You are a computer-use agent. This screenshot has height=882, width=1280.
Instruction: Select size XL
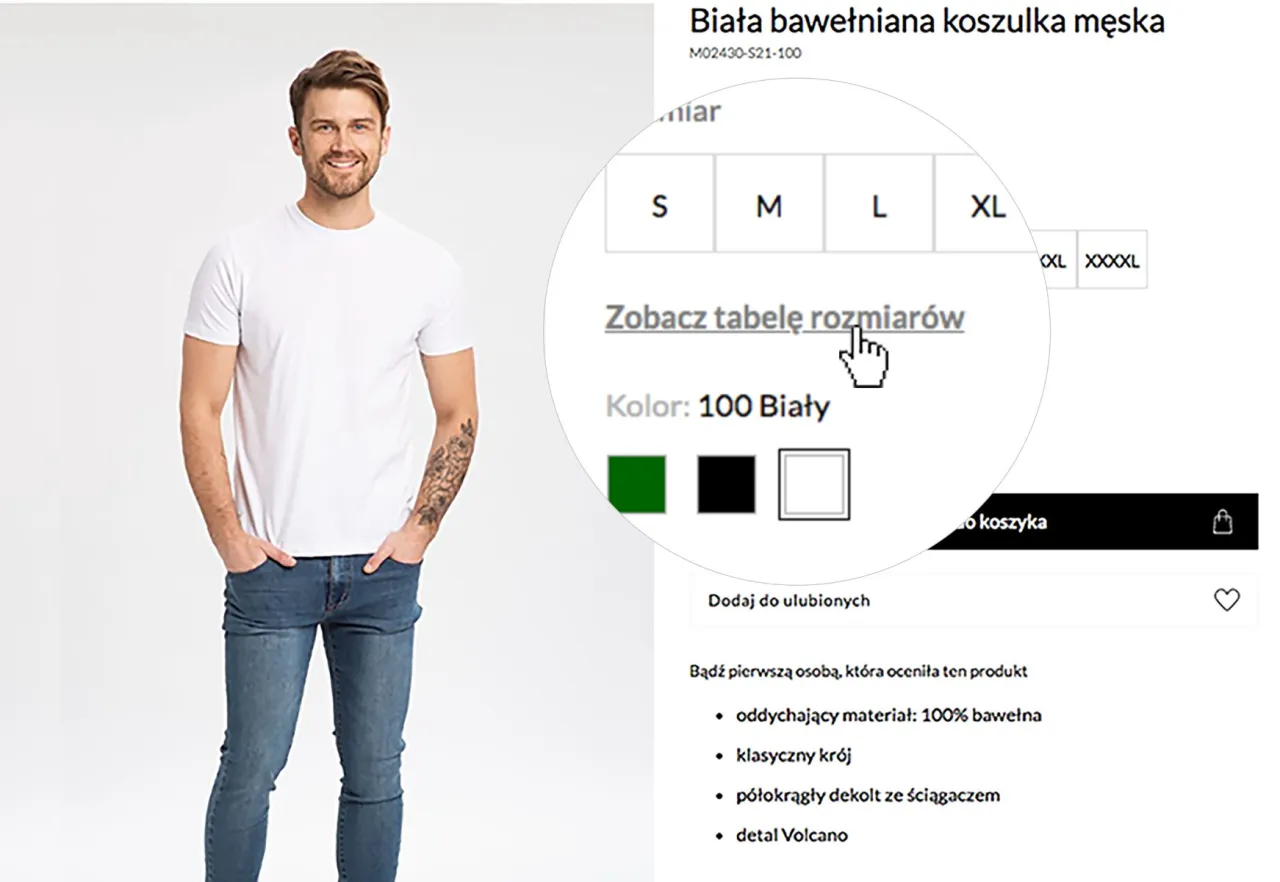[988, 205]
